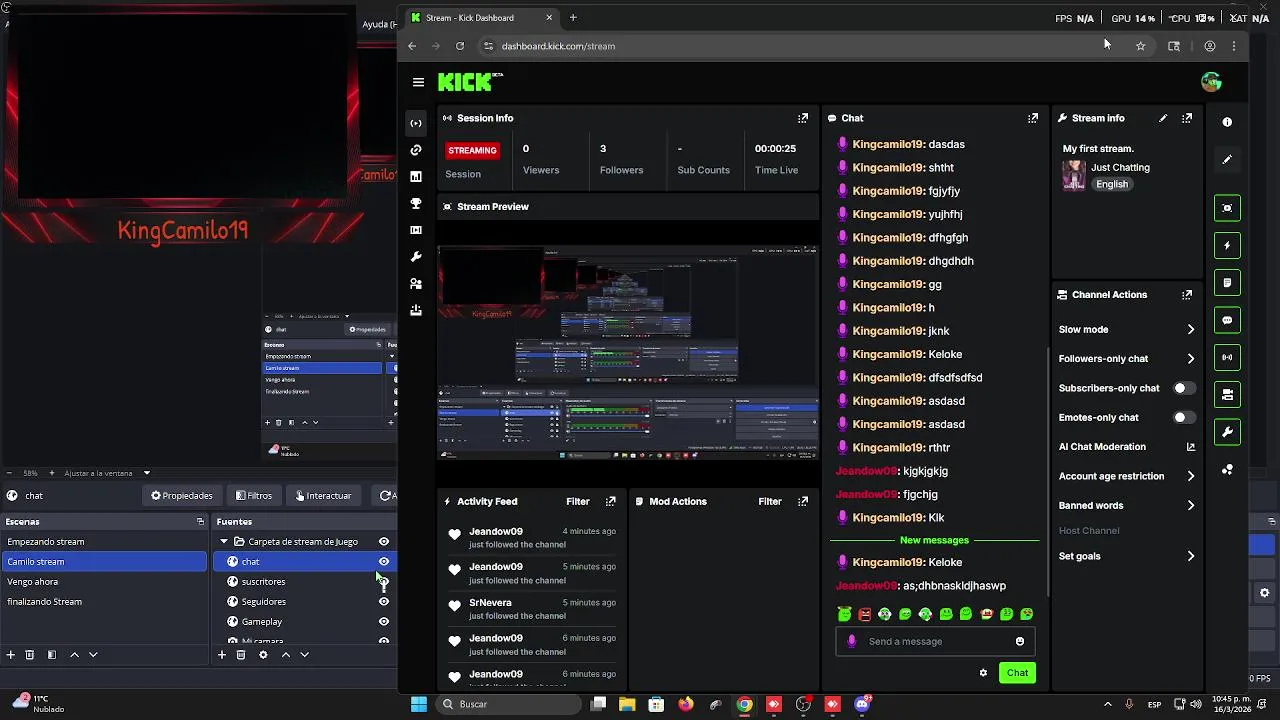Open chat settings gear next to Chat button
The height and width of the screenshot is (720, 1280).
click(x=983, y=673)
